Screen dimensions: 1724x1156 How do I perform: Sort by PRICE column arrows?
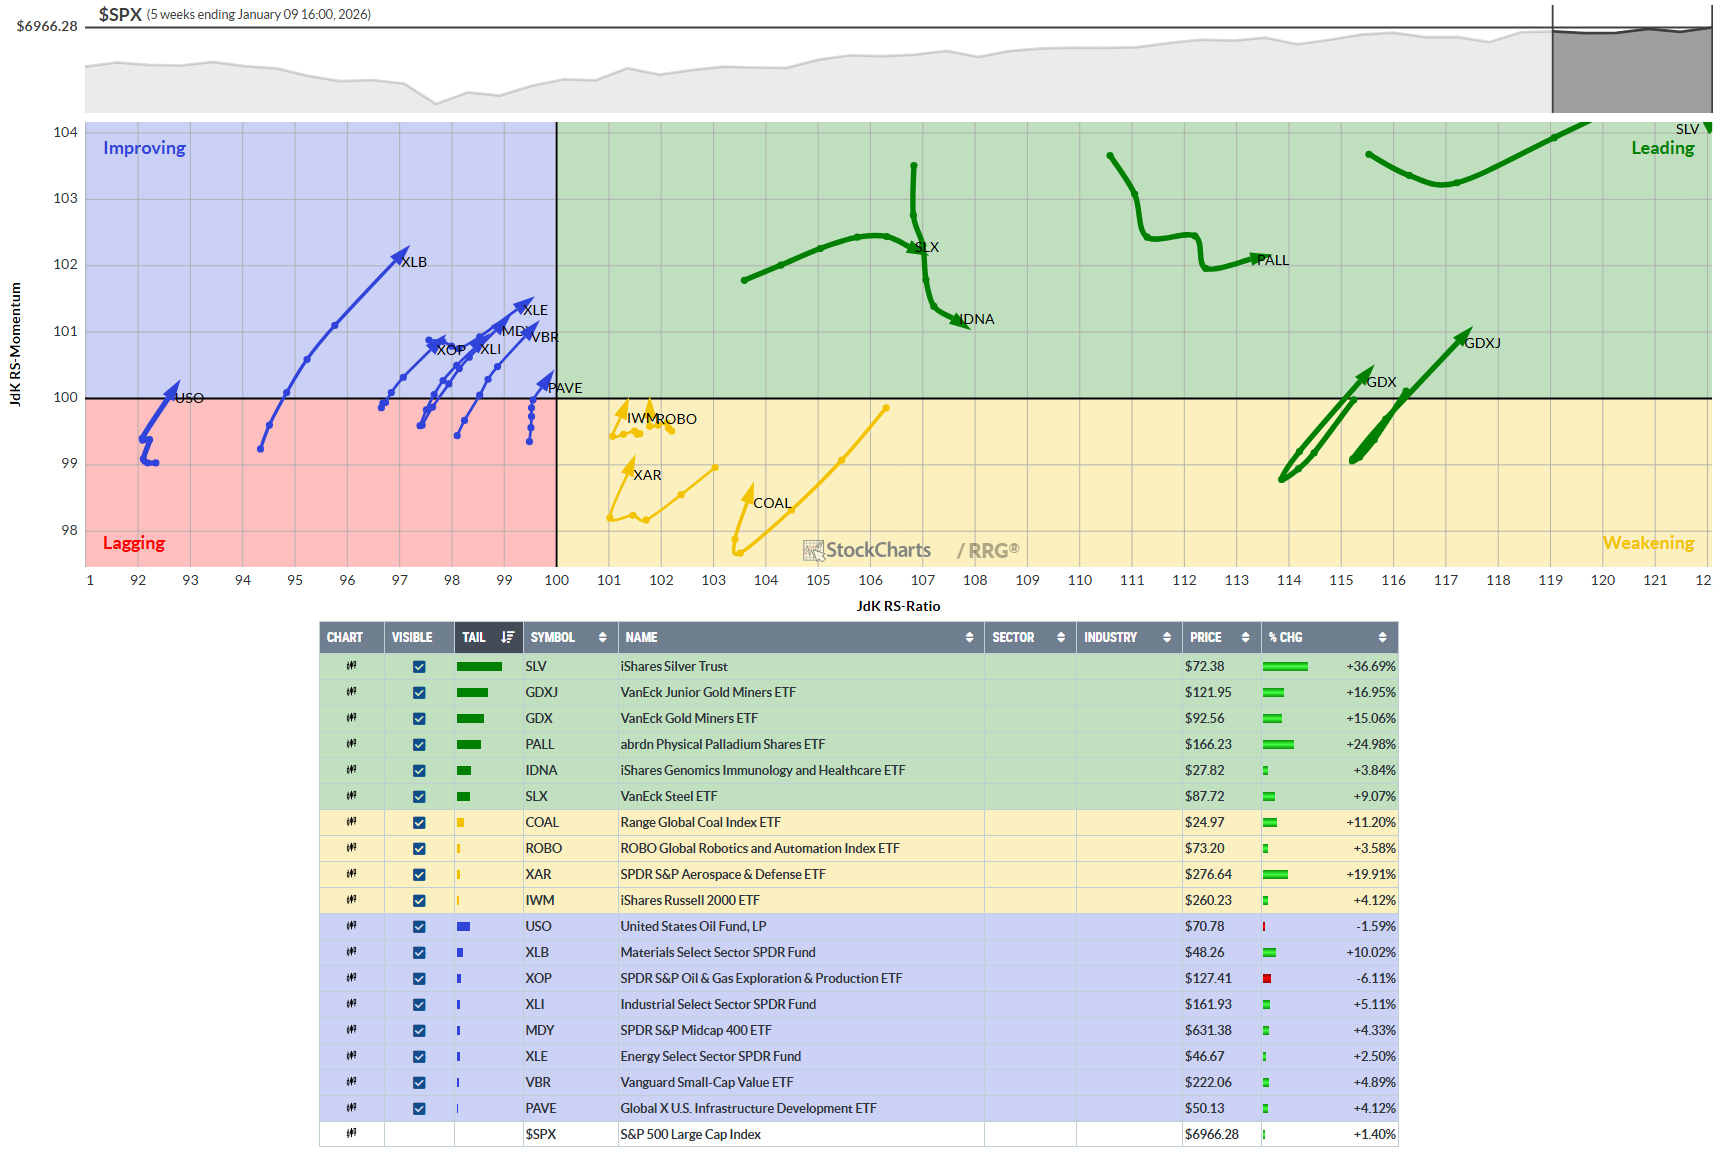point(1245,637)
